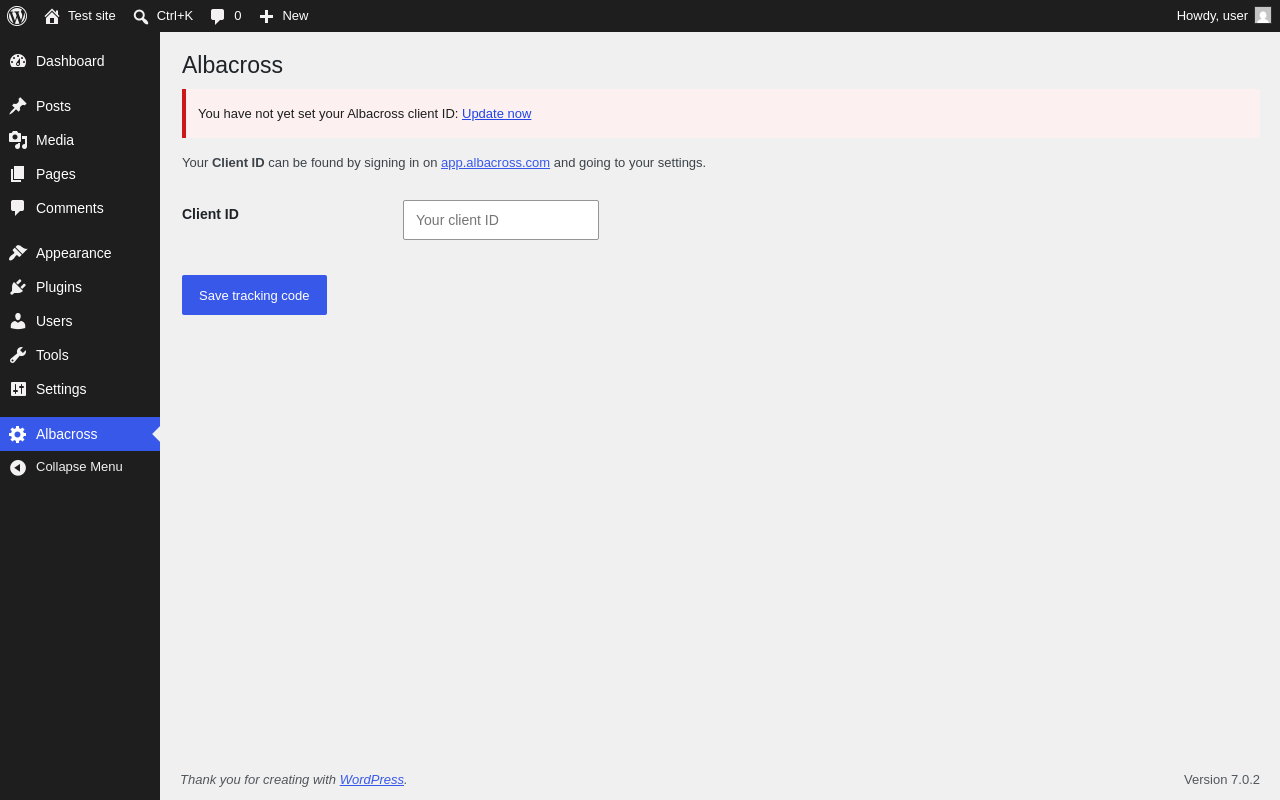
Task: Click the Albacross gear icon
Action: point(18,434)
